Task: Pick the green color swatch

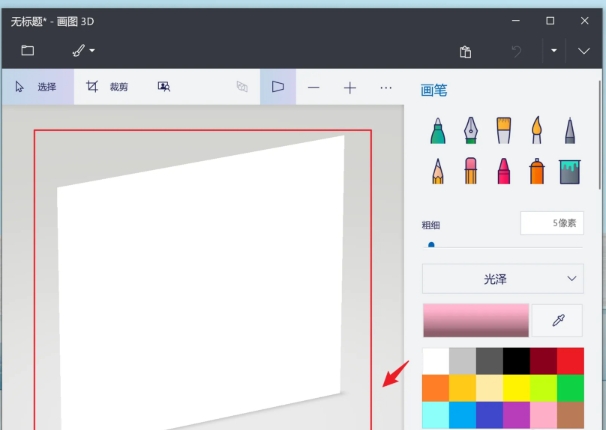Action: coord(570,388)
